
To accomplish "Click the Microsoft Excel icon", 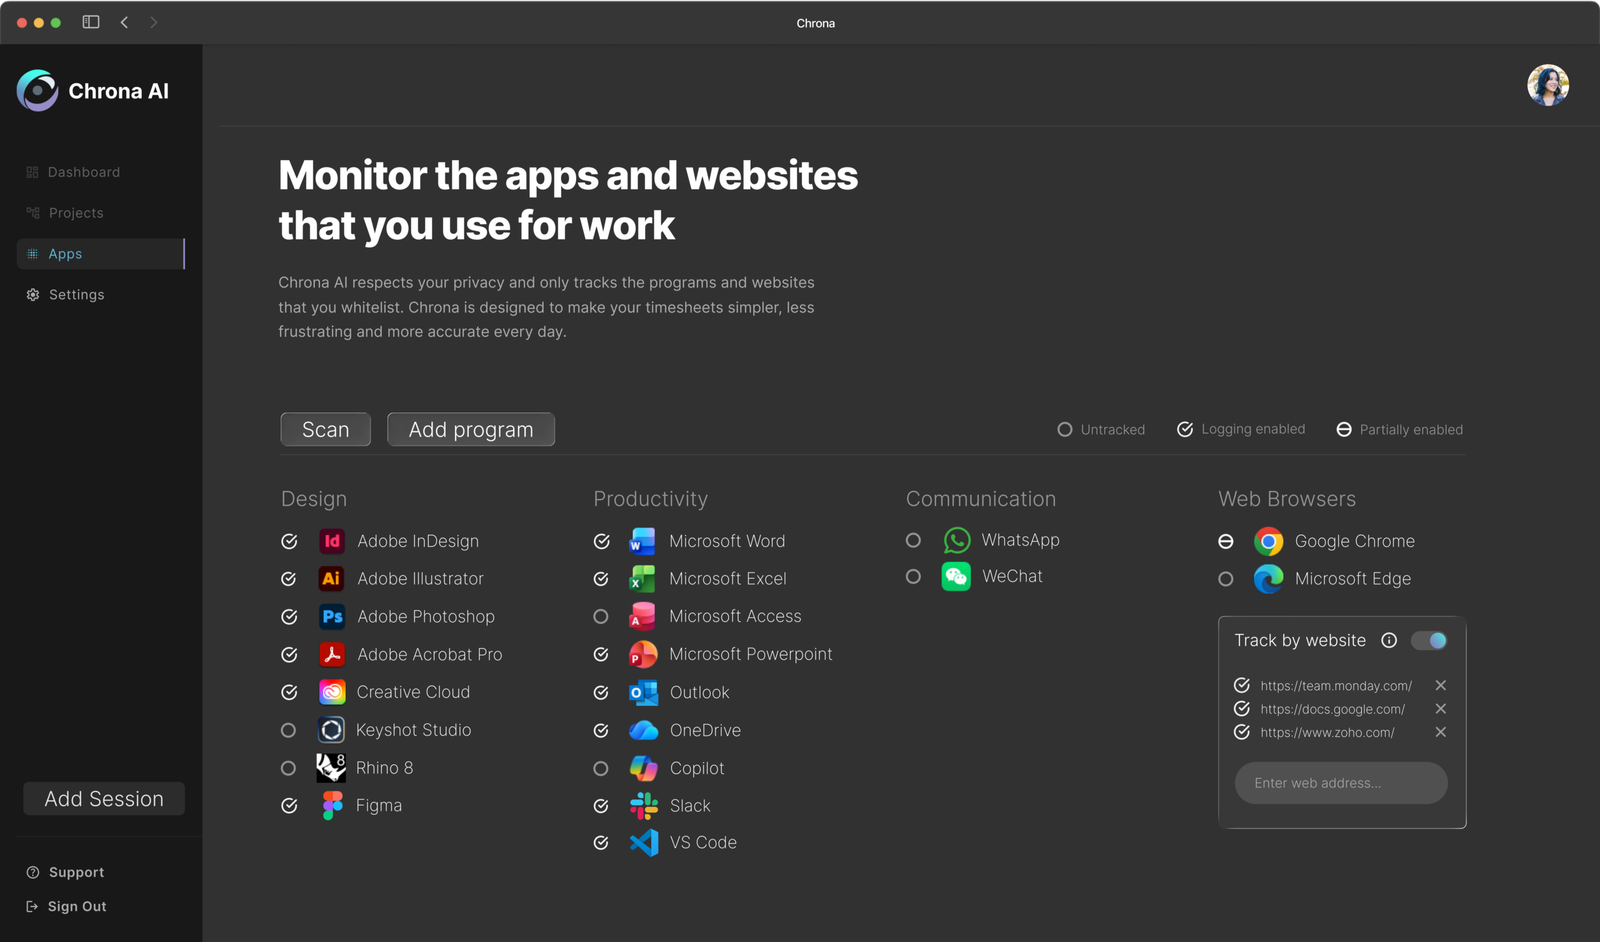I will click(642, 579).
